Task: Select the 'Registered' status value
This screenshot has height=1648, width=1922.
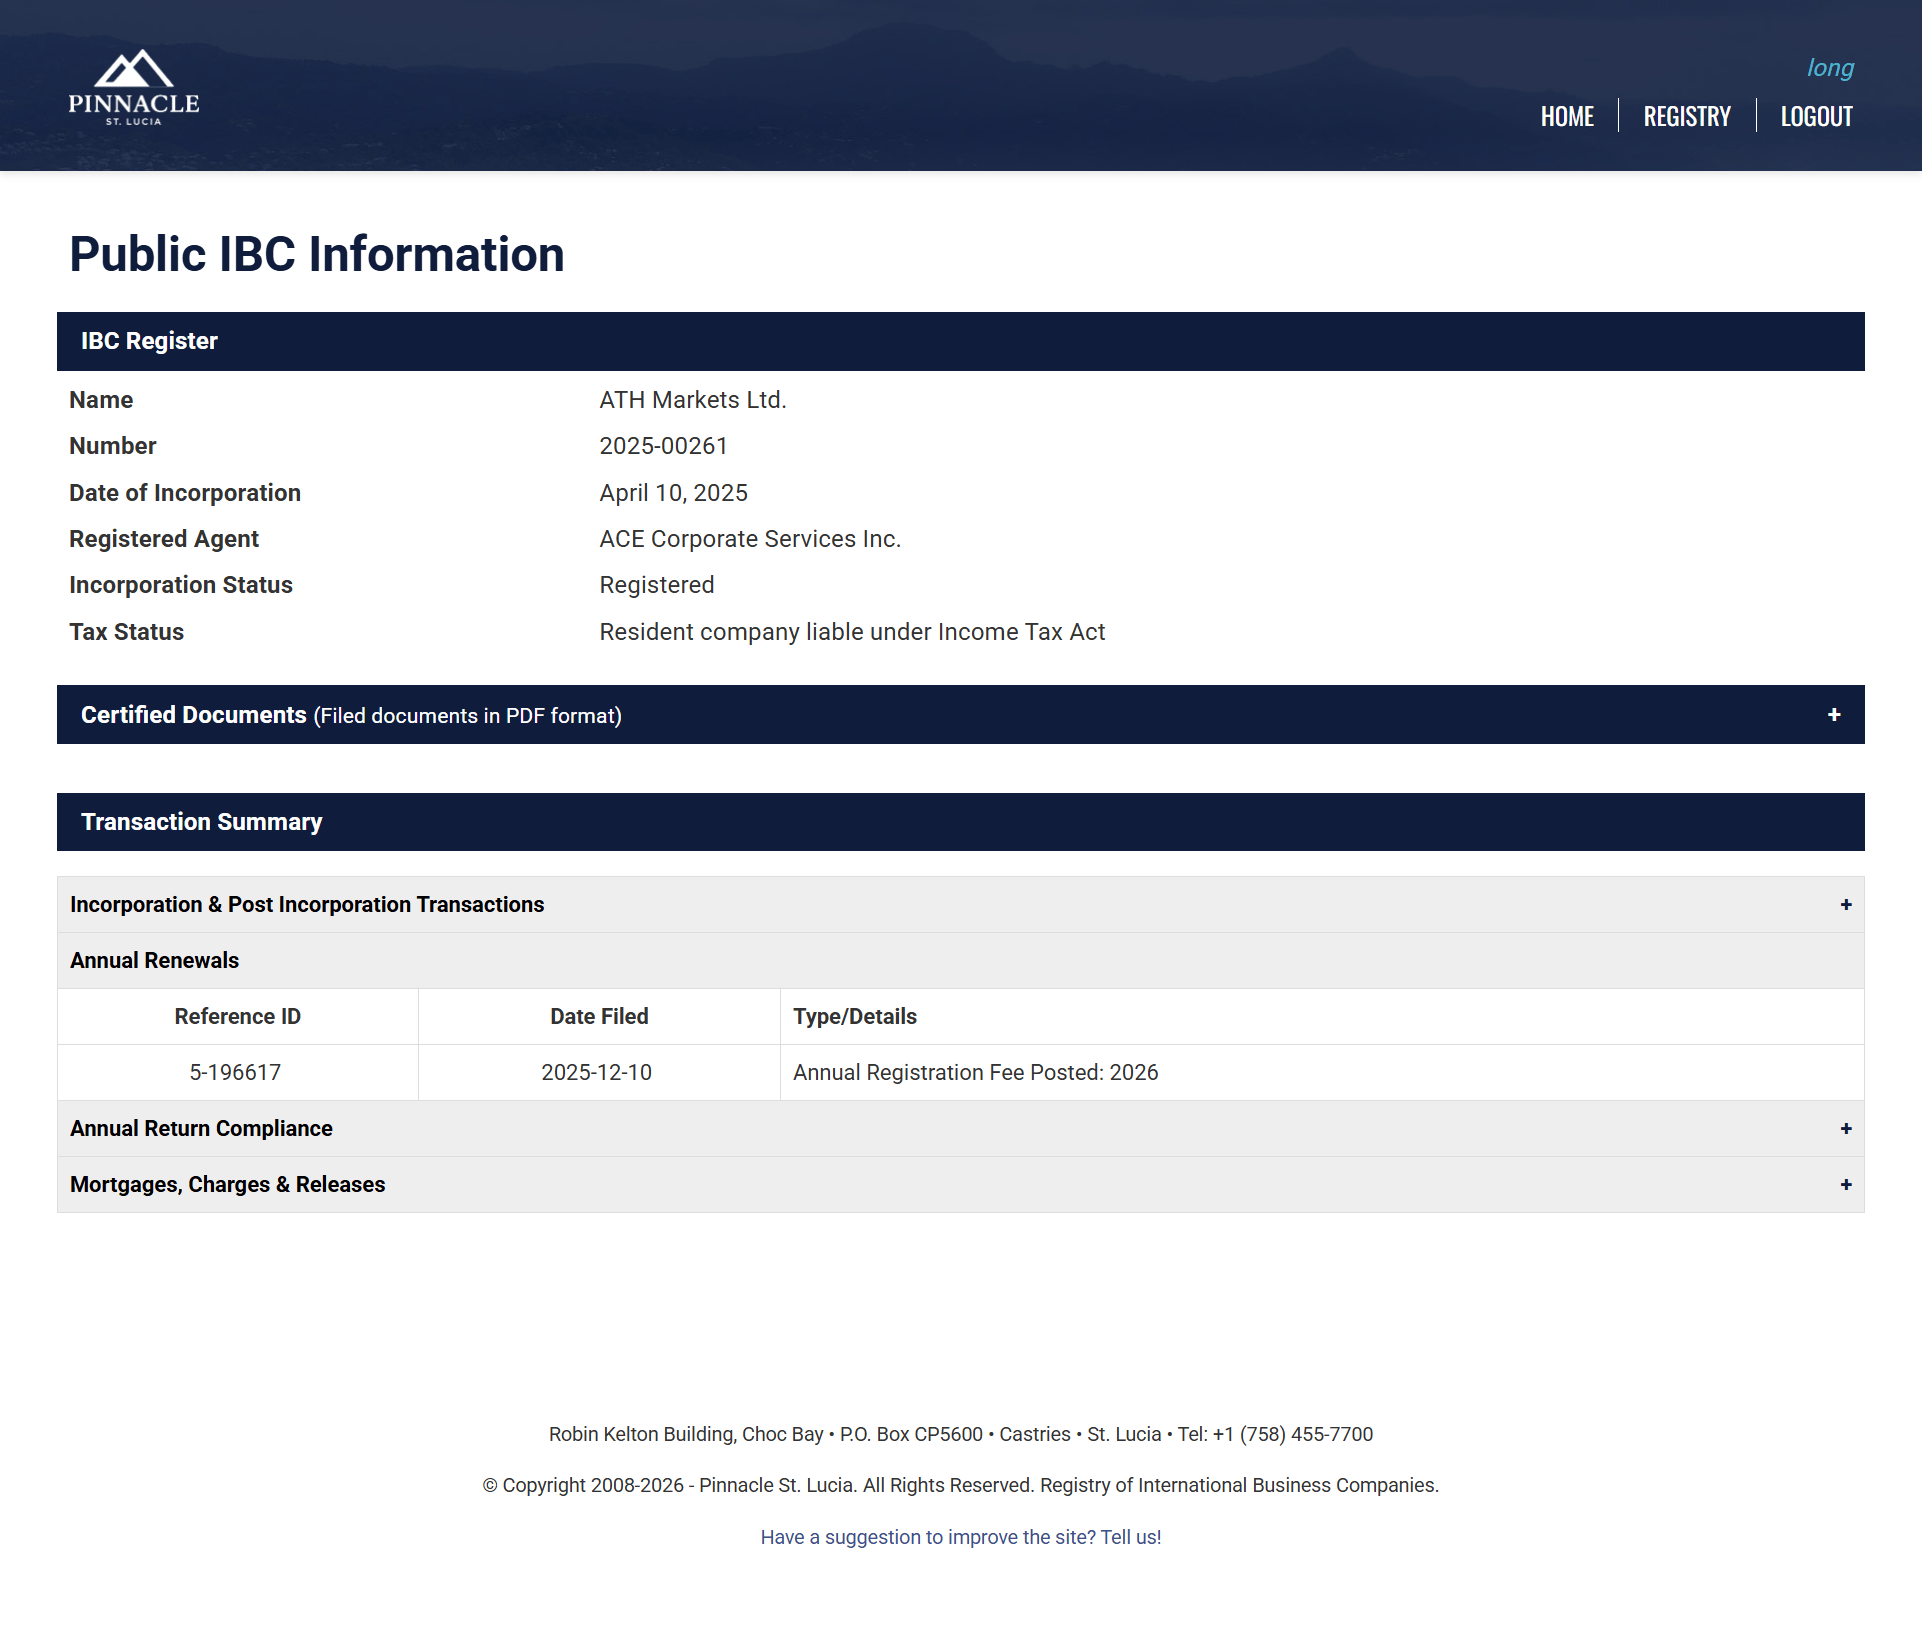Action: 657,585
